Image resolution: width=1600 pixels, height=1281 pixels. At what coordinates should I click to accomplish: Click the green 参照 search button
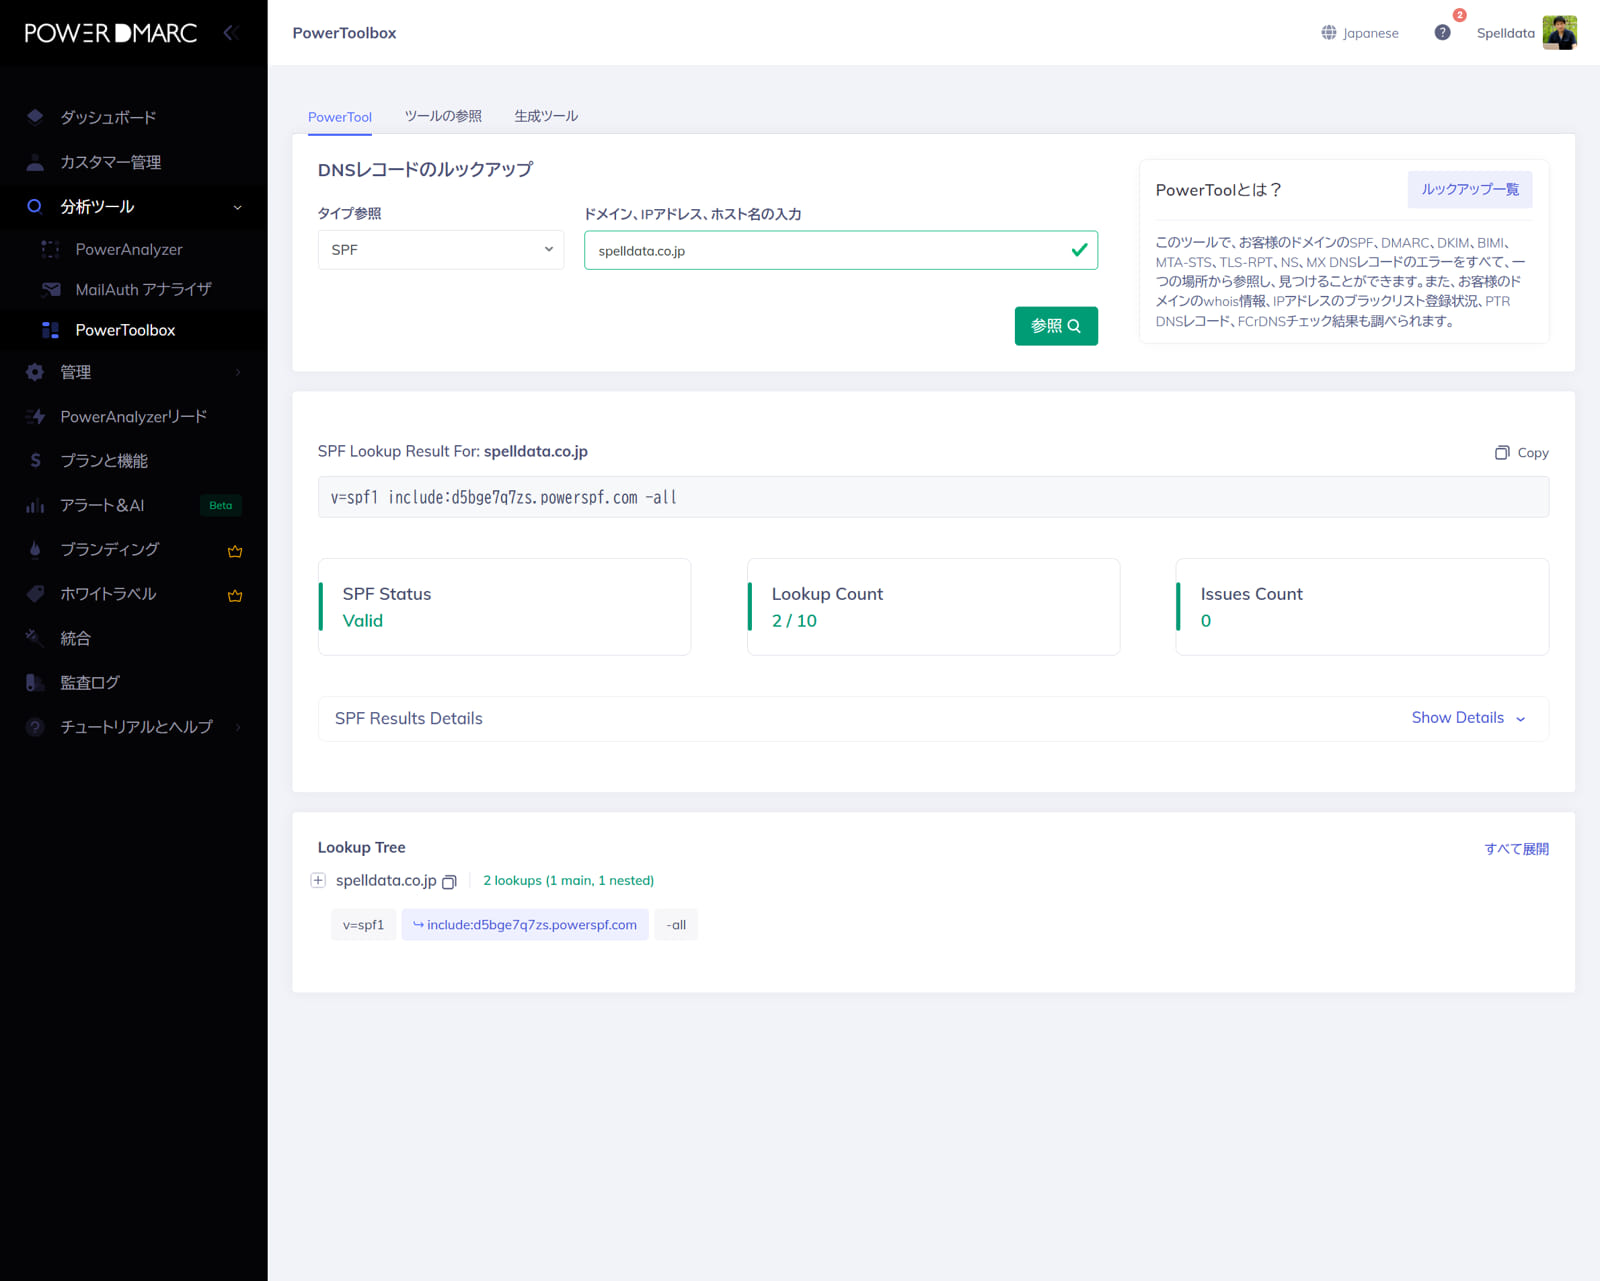pyautogui.click(x=1056, y=326)
